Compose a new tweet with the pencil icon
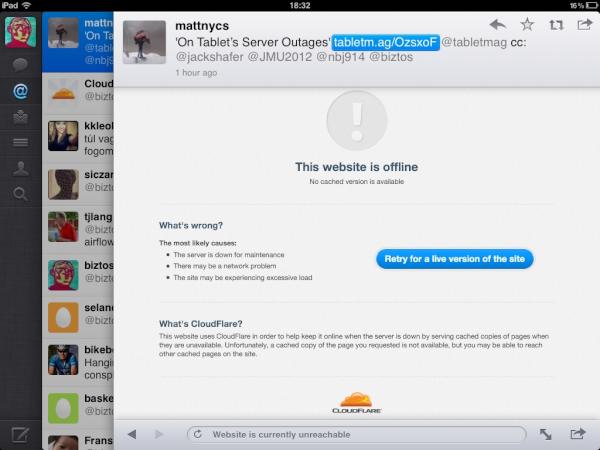Image resolution: width=600 pixels, height=450 pixels. pos(20,435)
